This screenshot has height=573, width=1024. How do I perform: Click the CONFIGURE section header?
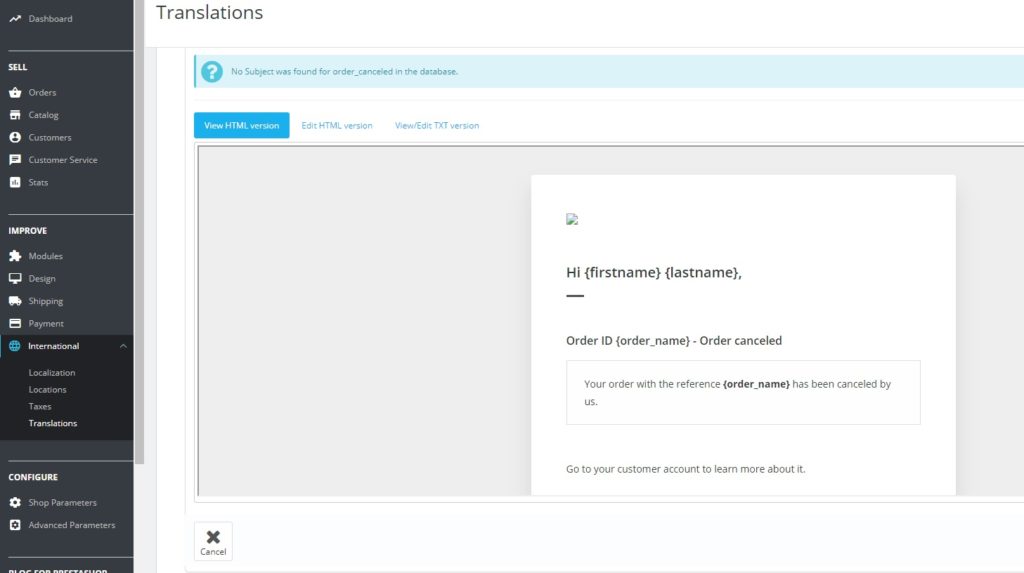[x=33, y=478]
